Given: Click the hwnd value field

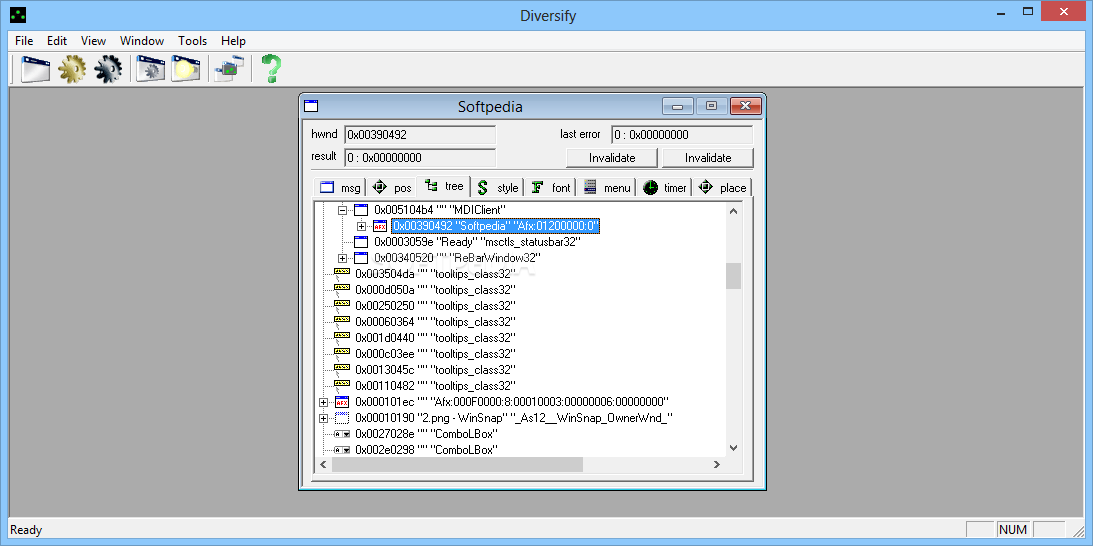Looking at the screenshot, I should point(420,135).
